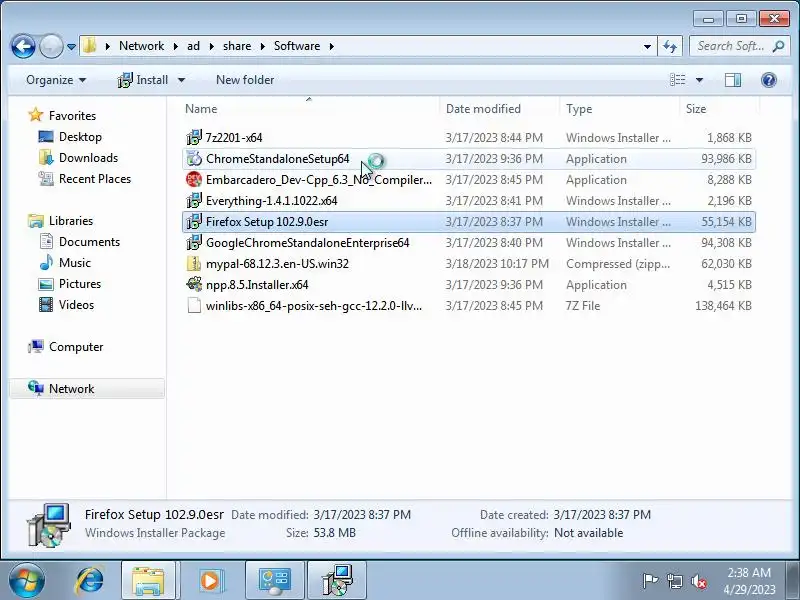Expand the arrow after Network breadcrumb
Screen dimensions: 800x600
click(x=176, y=46)
